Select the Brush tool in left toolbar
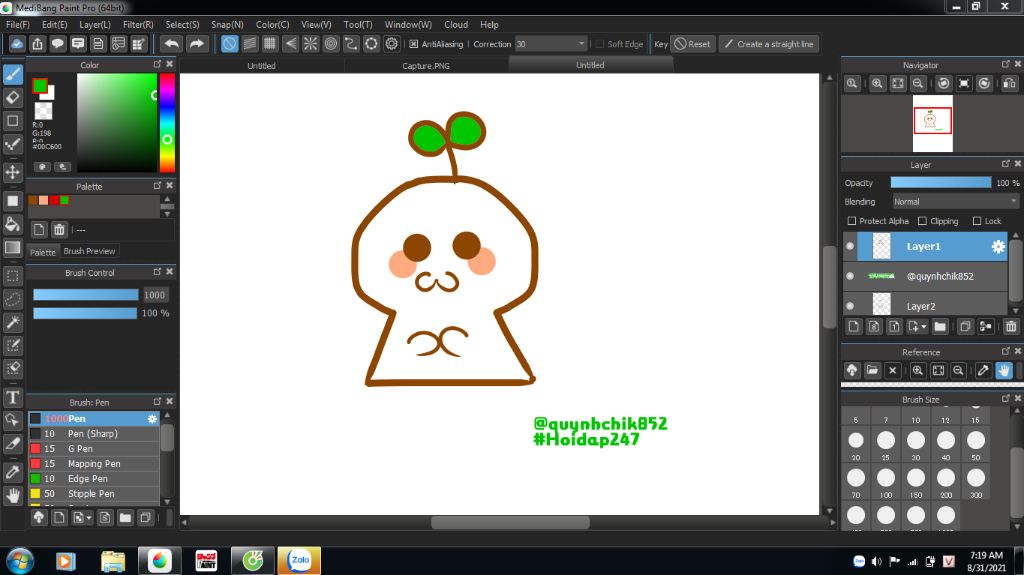The height and width of the screenshot is (575, 1024). pos(12,74)
